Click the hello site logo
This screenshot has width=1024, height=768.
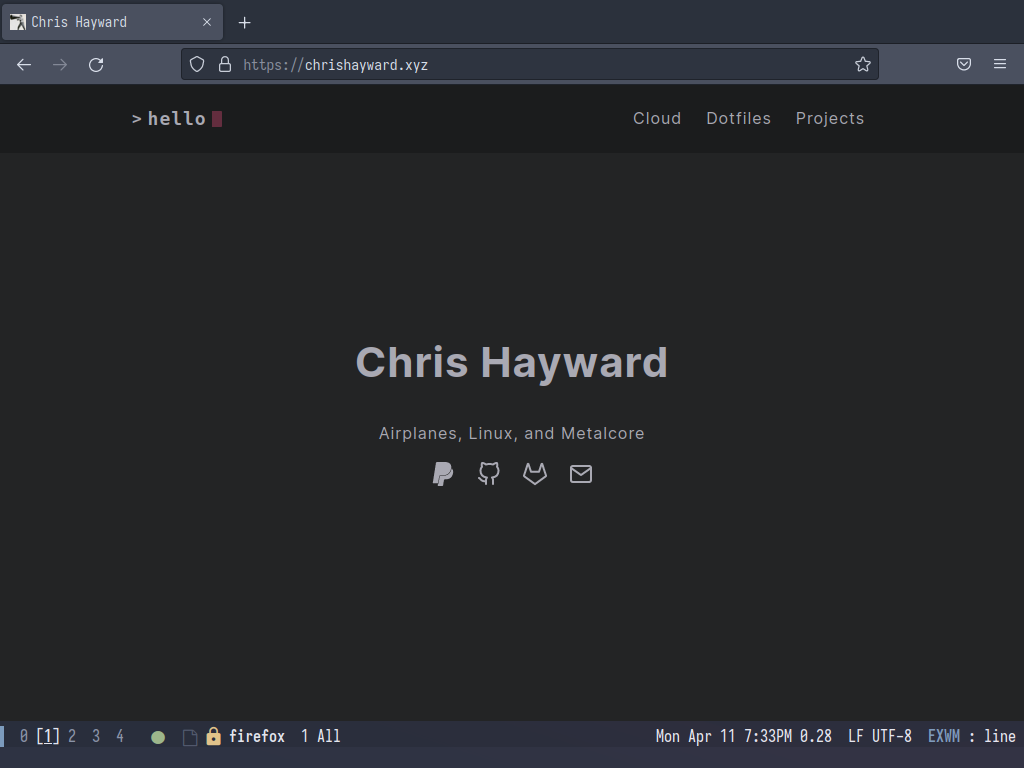coord(177,119)
